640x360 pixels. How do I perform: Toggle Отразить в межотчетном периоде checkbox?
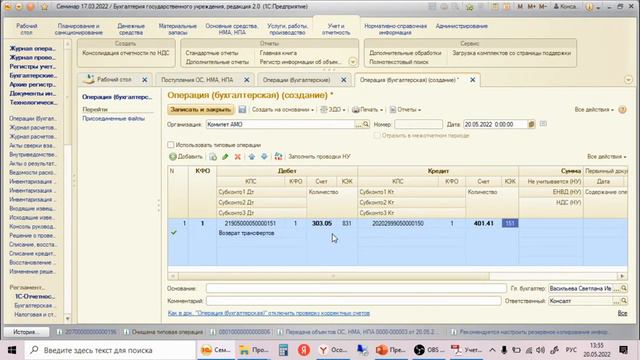point(377,135)
